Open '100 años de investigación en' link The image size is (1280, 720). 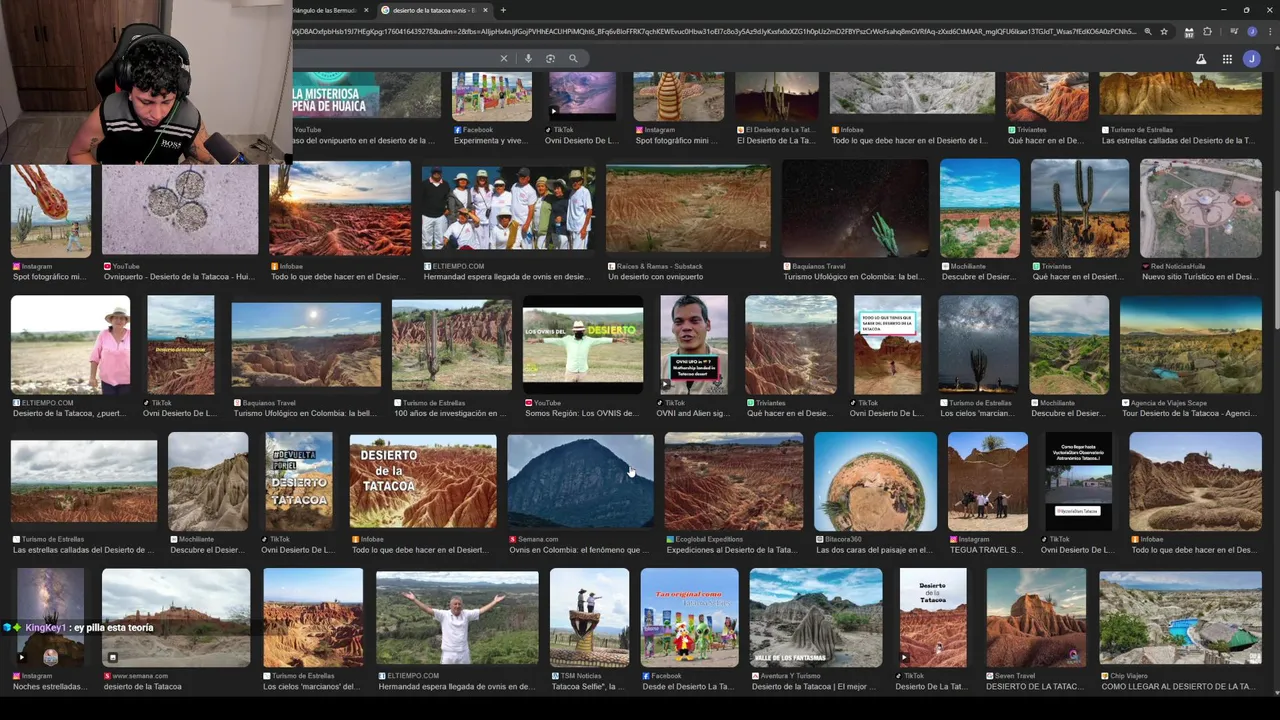pos(450,413)
